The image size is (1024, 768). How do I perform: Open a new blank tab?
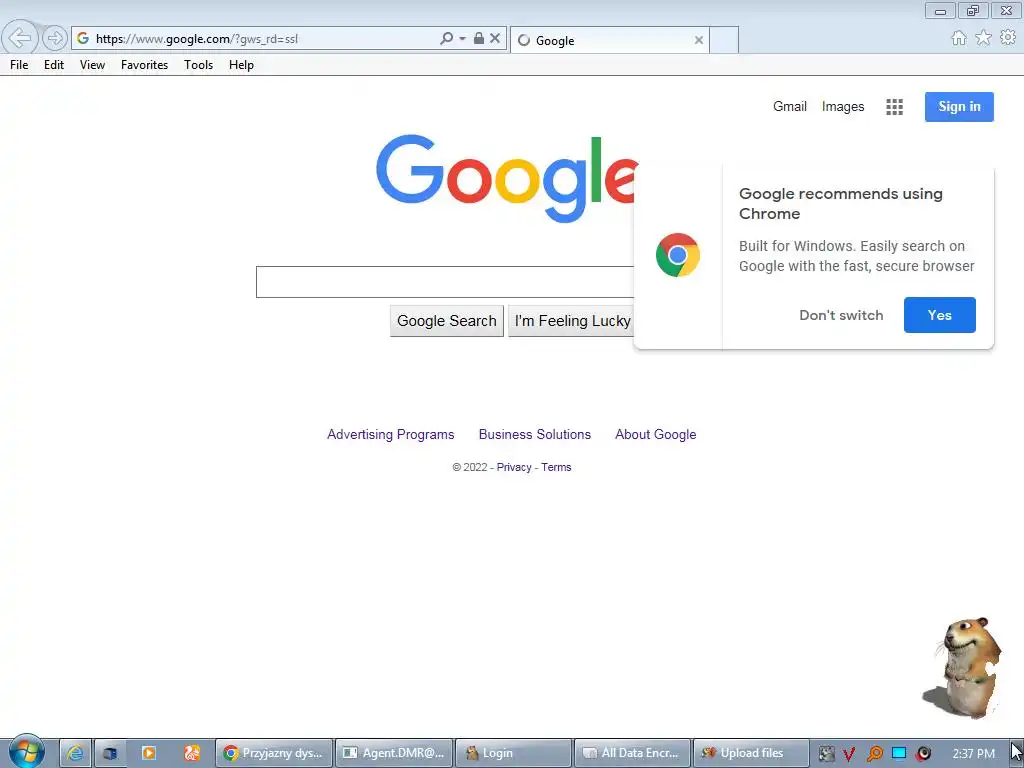coord(724,40)
